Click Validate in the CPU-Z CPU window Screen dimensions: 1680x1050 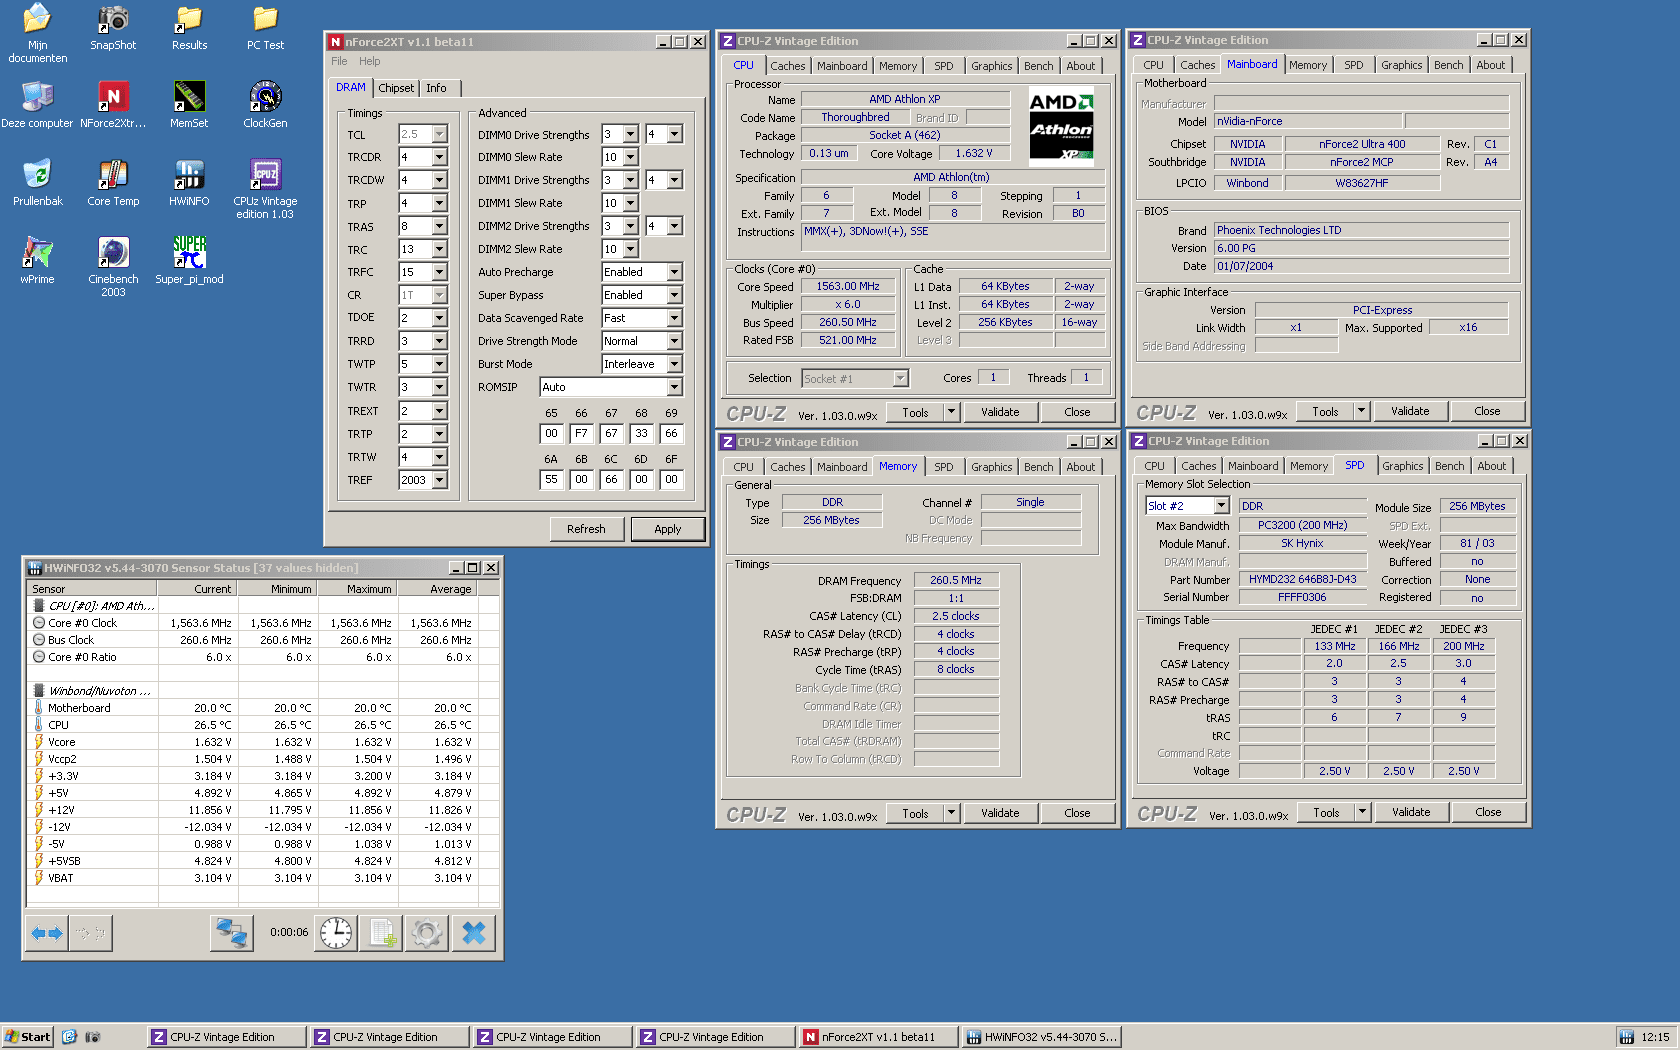pyautogui.click(x=1000, y=412)
